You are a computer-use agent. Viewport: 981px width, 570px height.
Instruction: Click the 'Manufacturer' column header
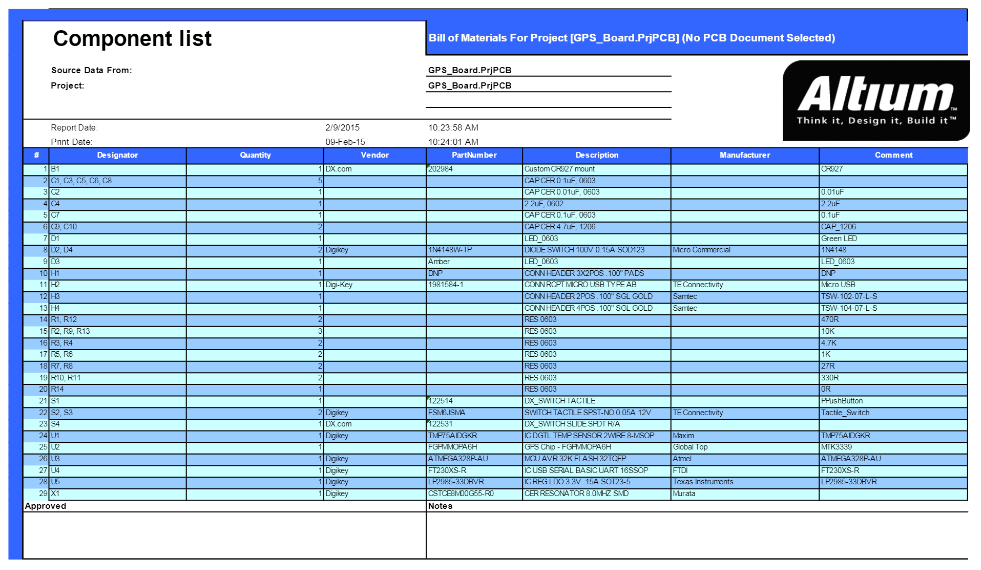pyautogui.click(x=745, y=155)
